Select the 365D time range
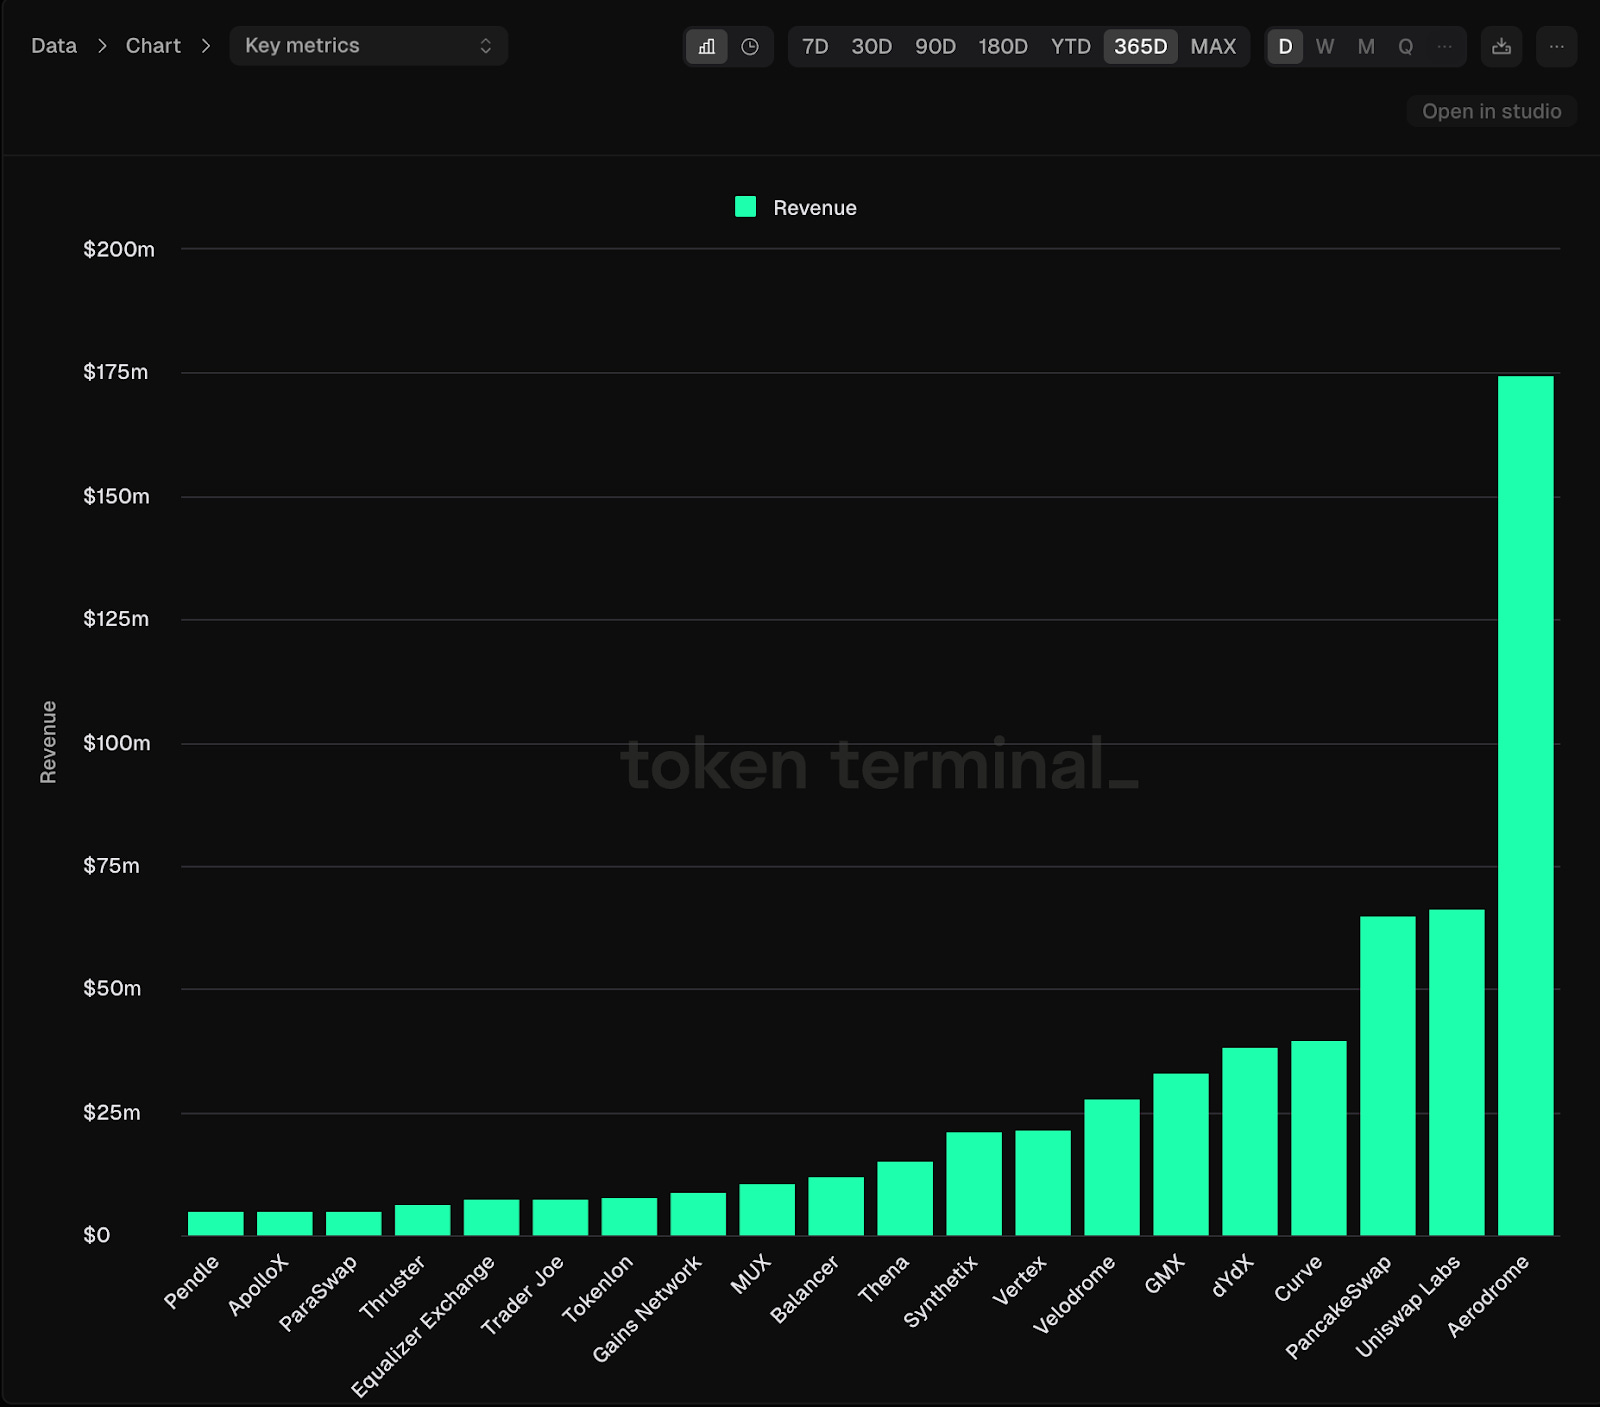 [1141, 47]
